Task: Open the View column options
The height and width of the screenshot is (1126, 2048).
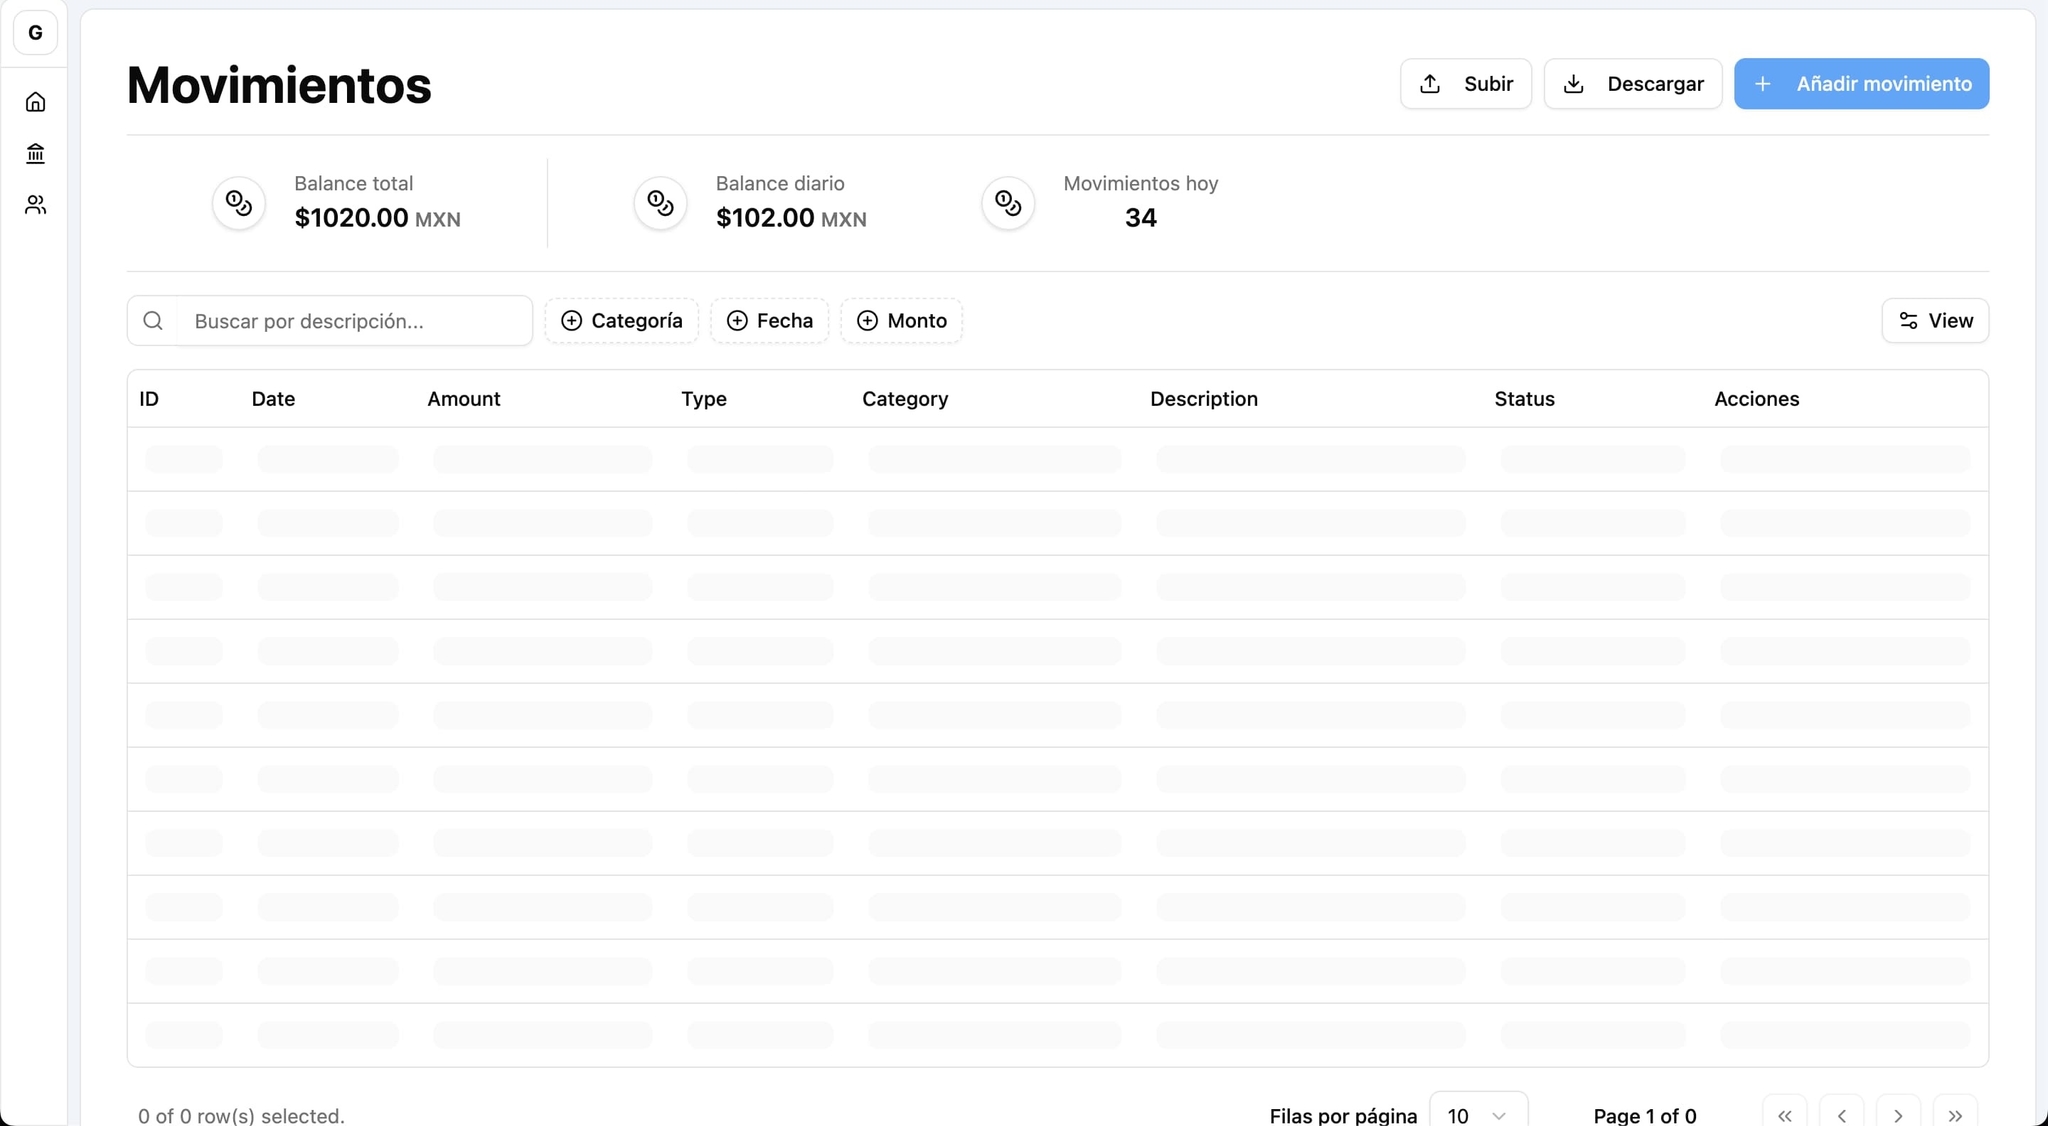Action: tap(1934, 321)
